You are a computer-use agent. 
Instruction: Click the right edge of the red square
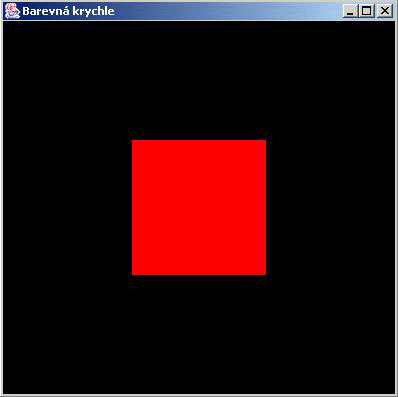pos(266,207)
